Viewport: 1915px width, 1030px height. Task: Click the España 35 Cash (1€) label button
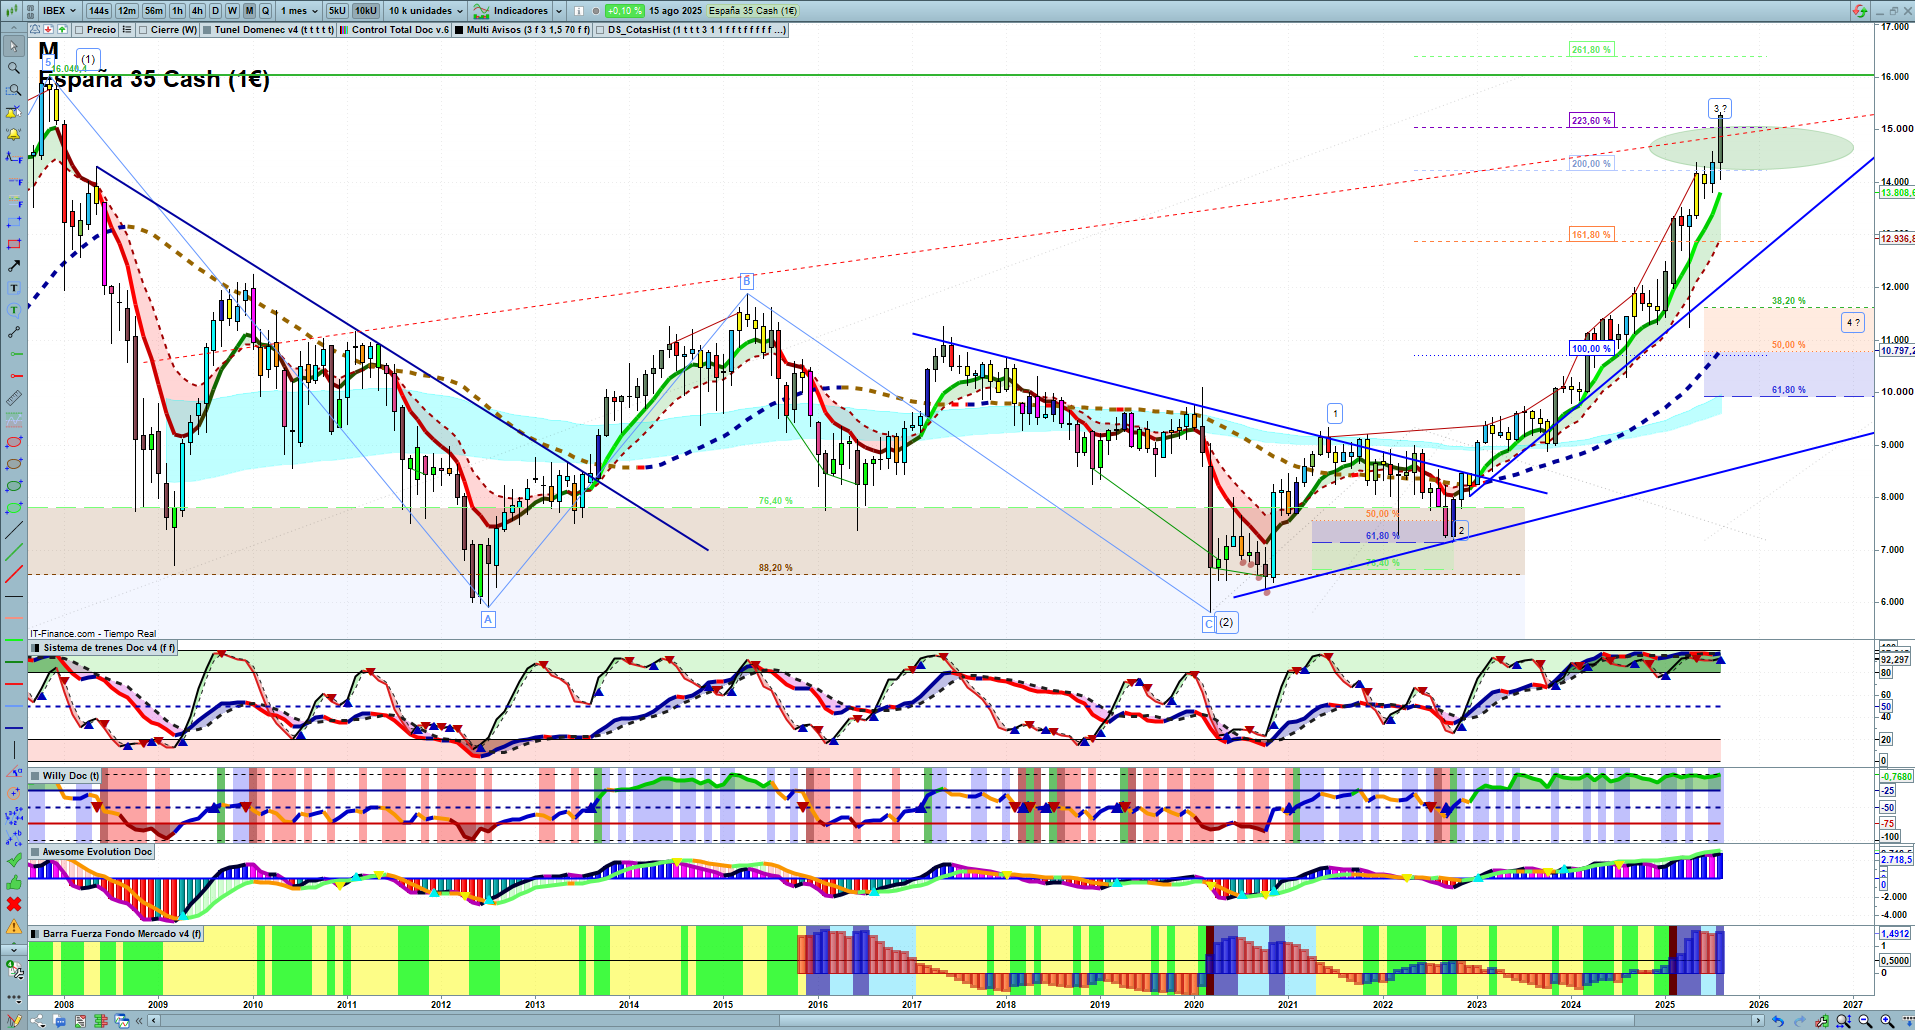pos(753,11)
